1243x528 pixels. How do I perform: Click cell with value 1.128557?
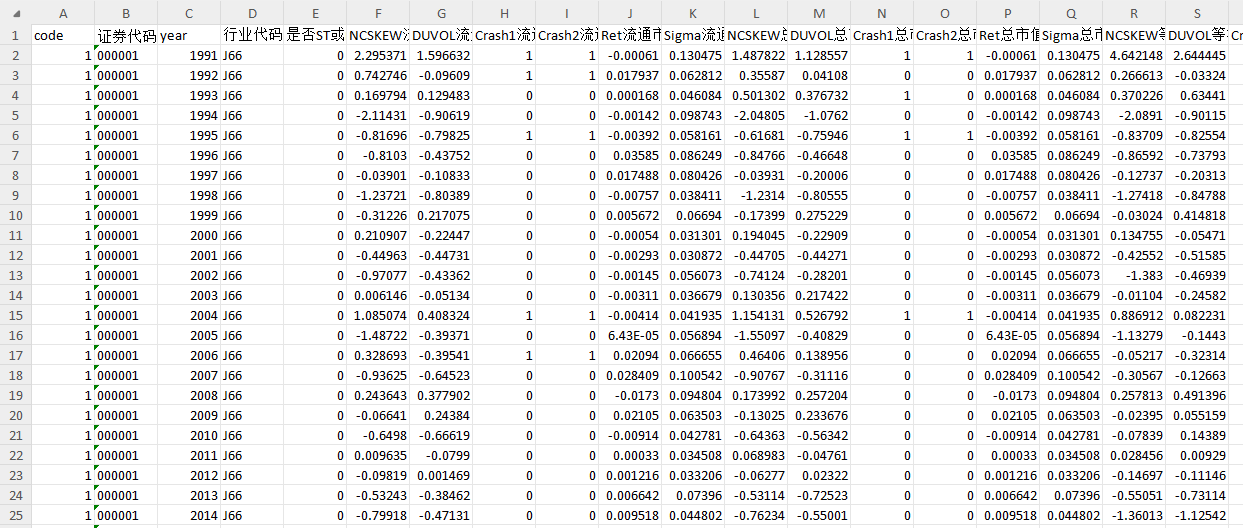coord(819,55)
